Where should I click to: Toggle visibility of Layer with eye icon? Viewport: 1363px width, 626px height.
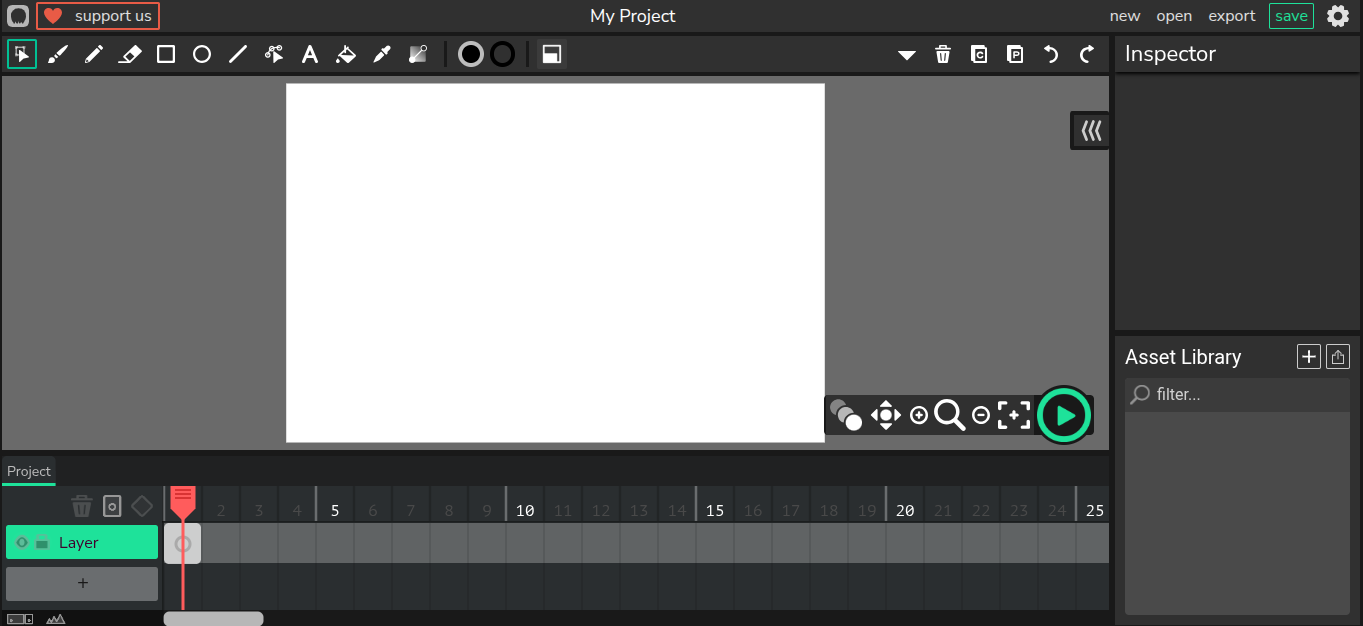coord(22,542)
